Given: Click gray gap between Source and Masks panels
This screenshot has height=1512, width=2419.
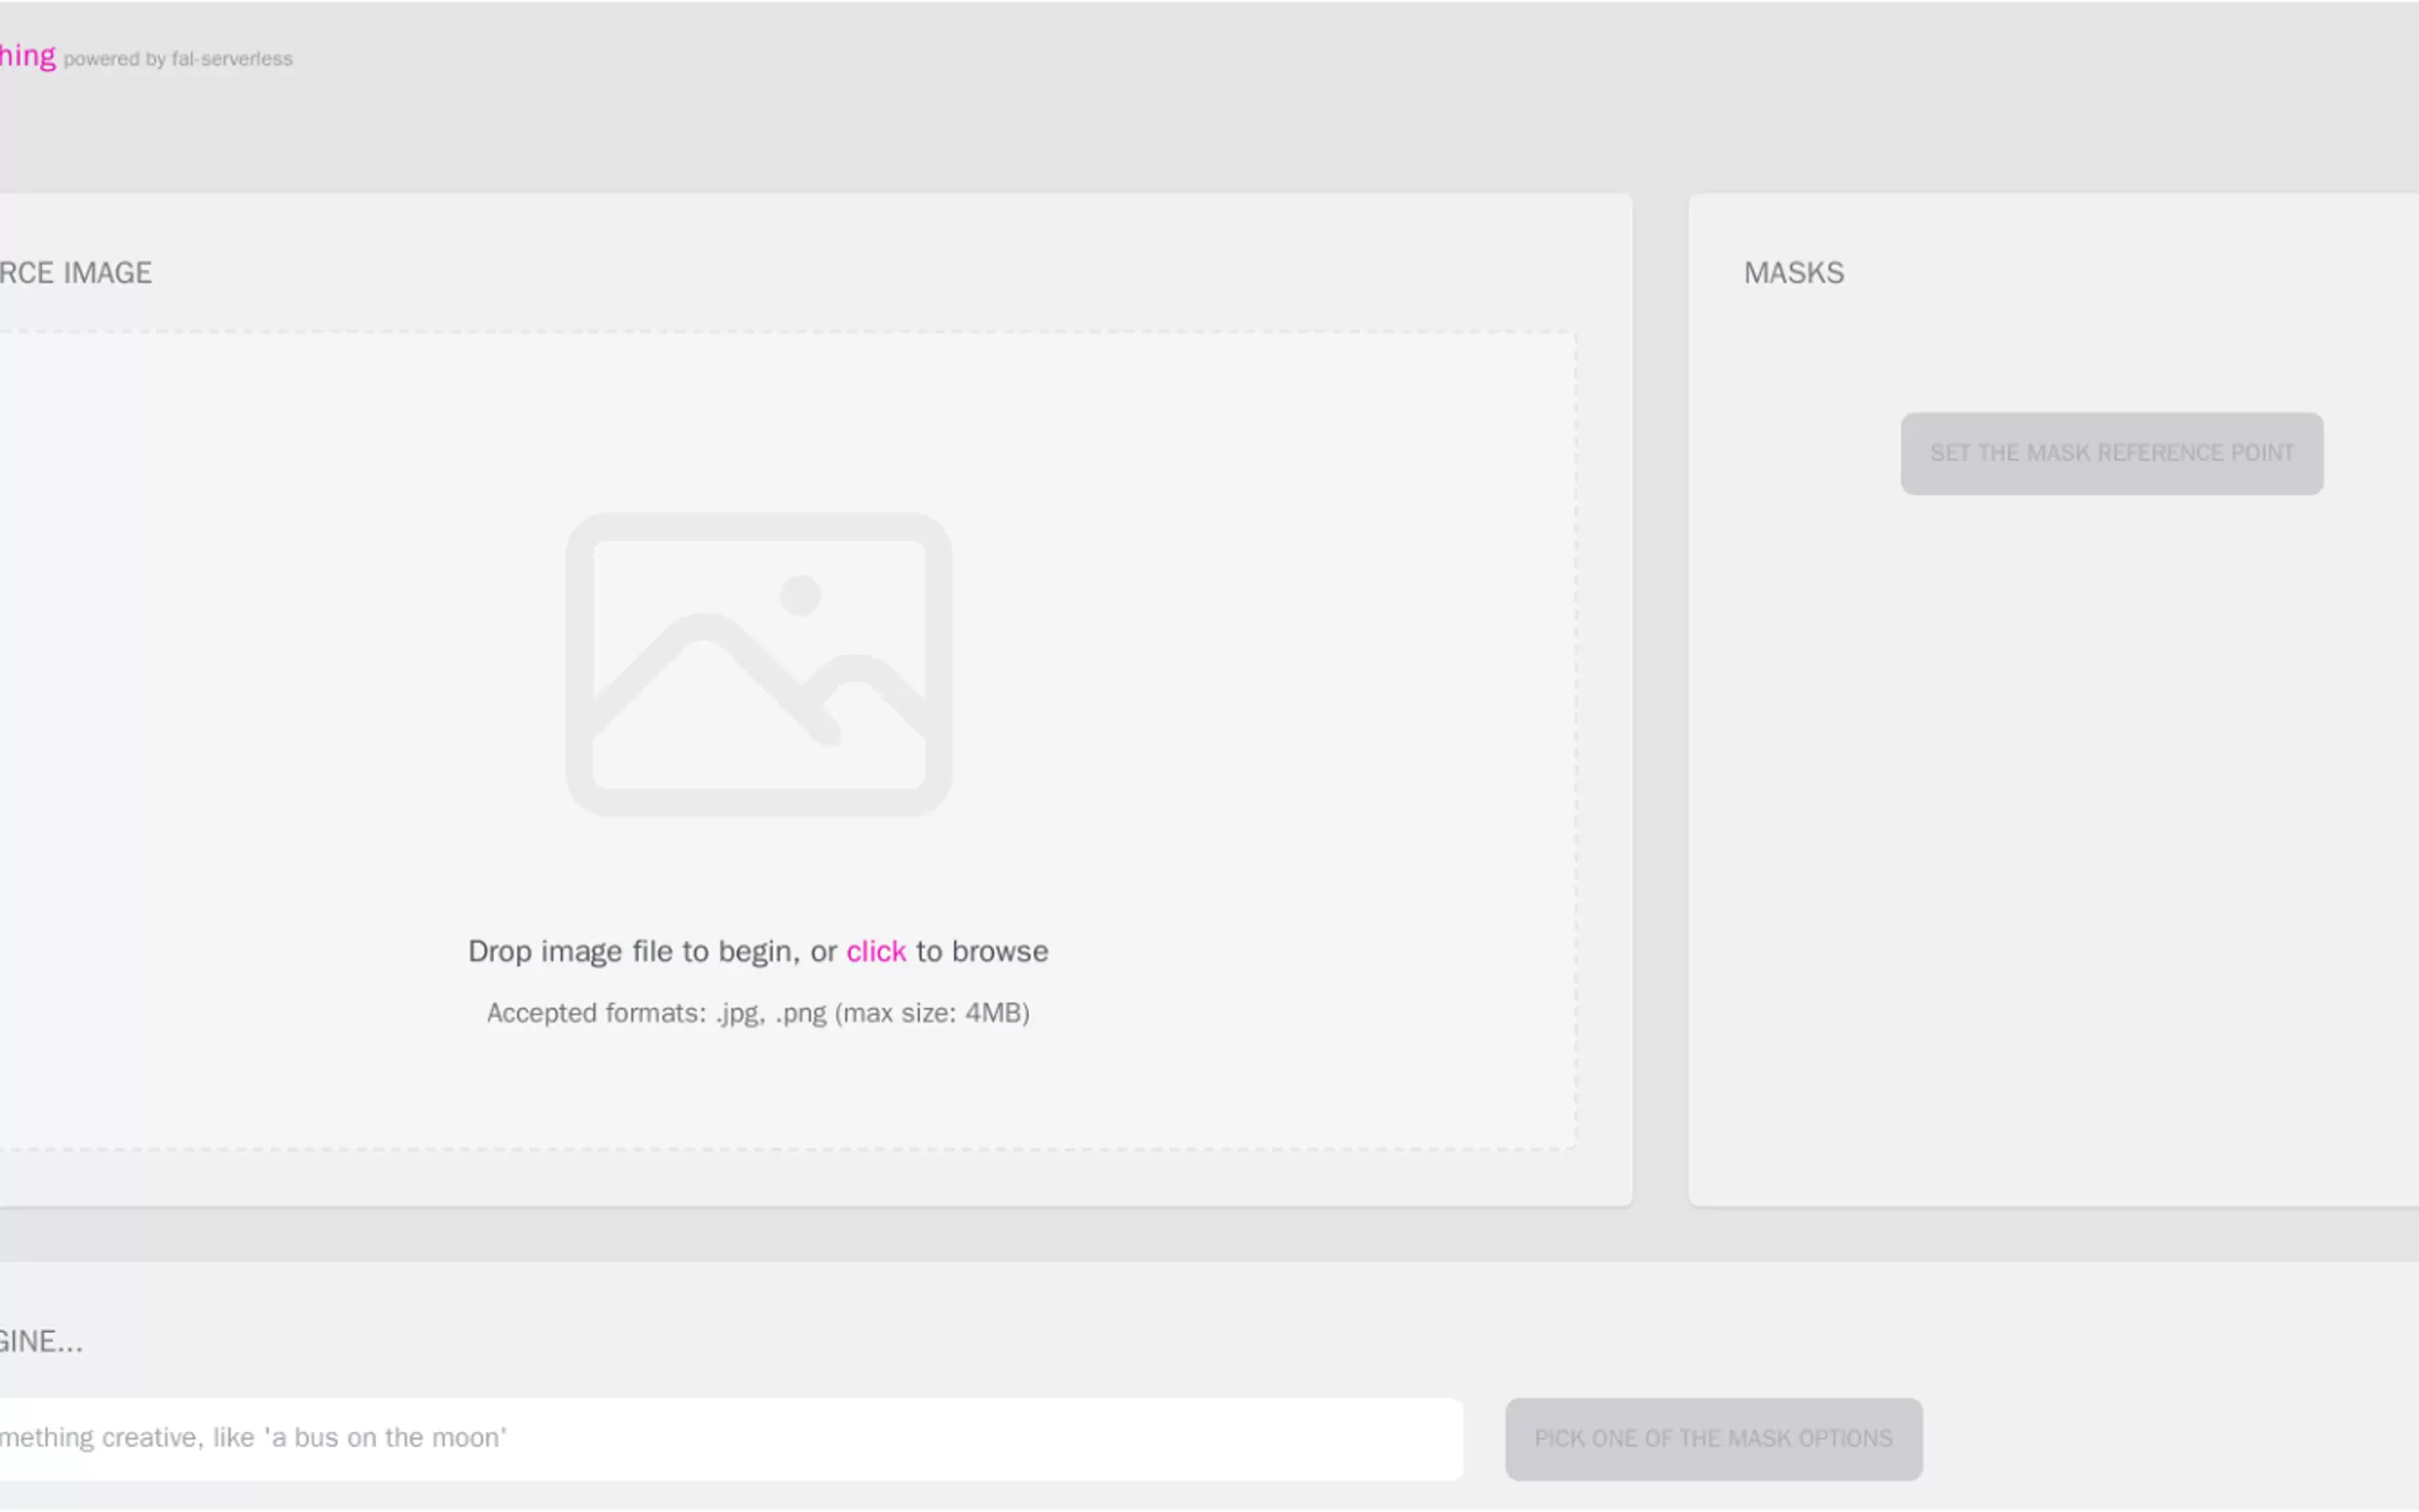Looking at the screenshot, I should (x=1660, y=700).
